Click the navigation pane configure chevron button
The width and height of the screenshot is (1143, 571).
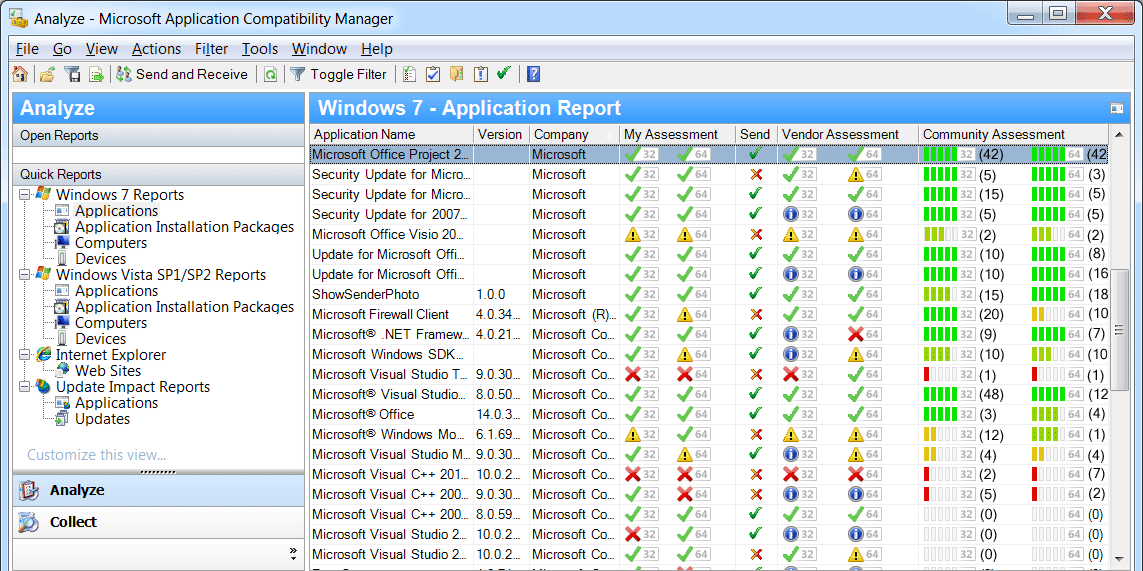point(293,553)
